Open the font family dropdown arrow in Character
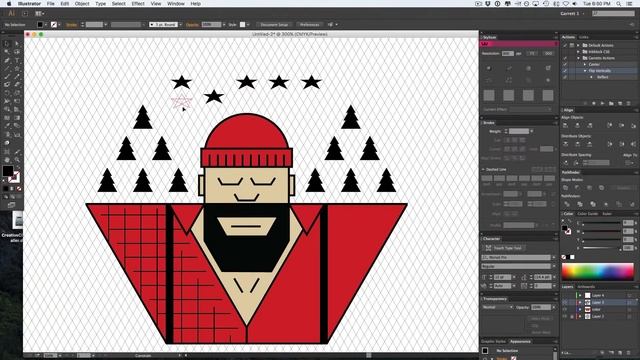 tap(554, 258)
